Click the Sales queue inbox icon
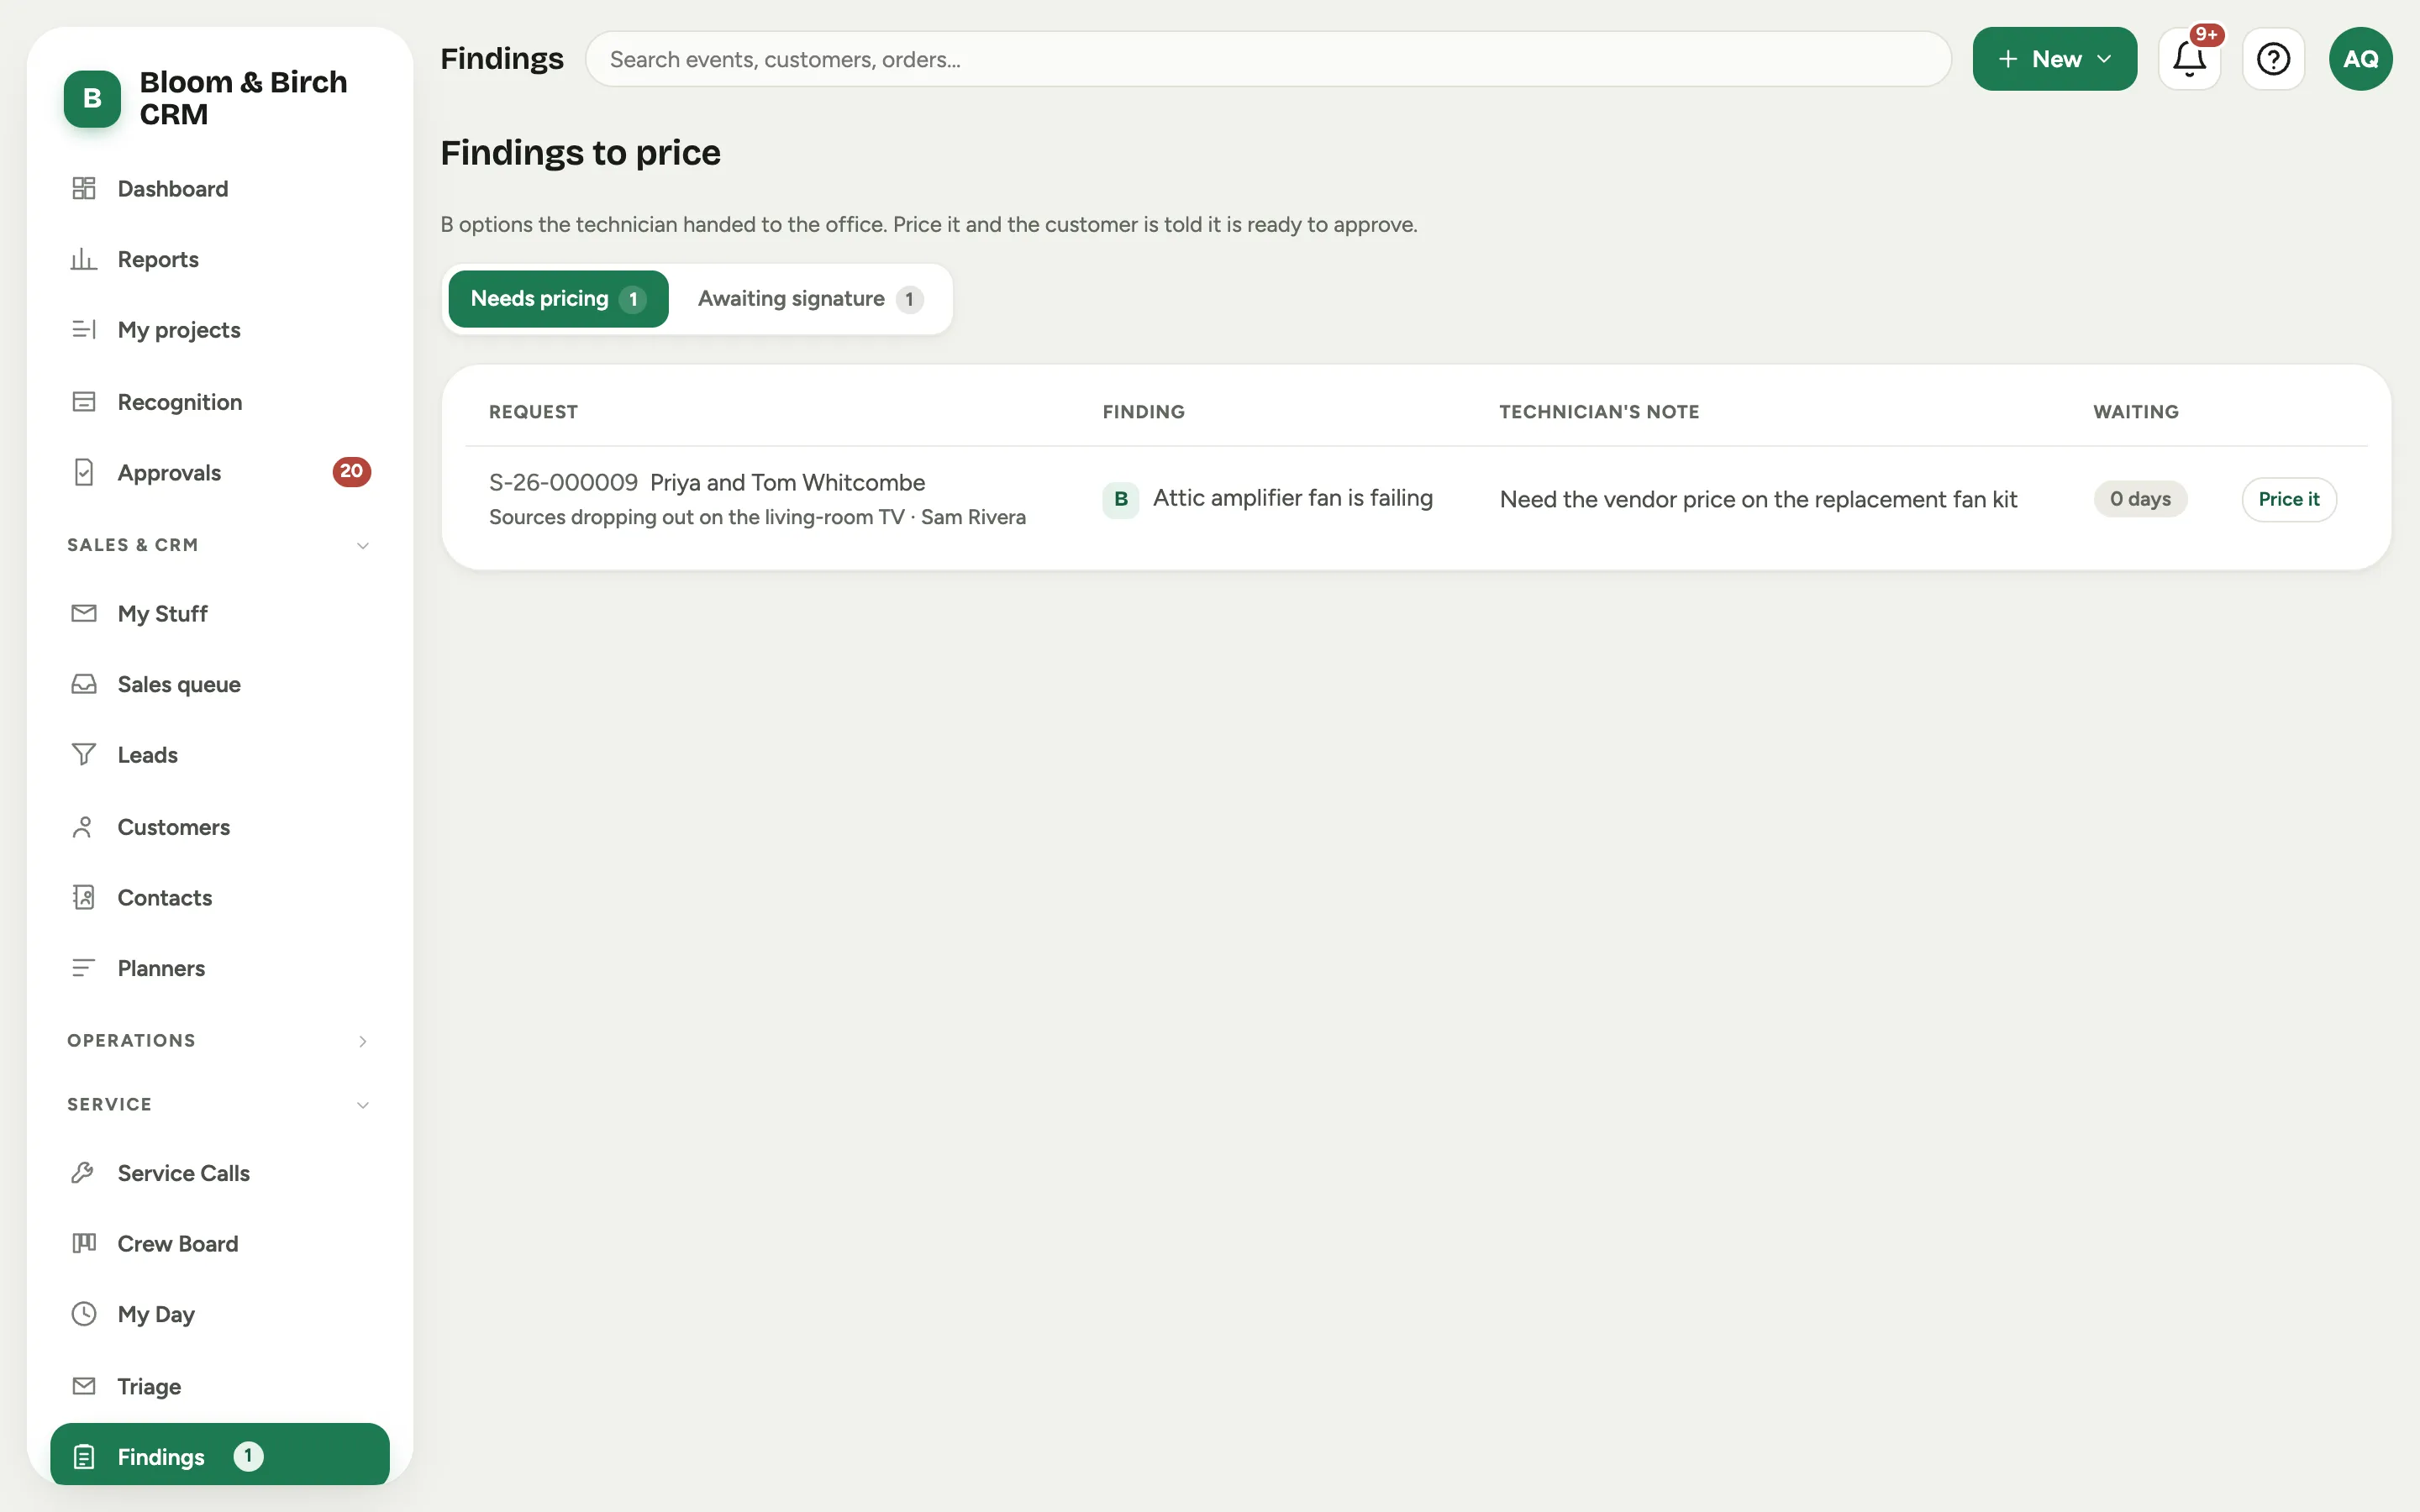Image resolution: width=2420 pixels, height=1512 pixels. point(84,684)
